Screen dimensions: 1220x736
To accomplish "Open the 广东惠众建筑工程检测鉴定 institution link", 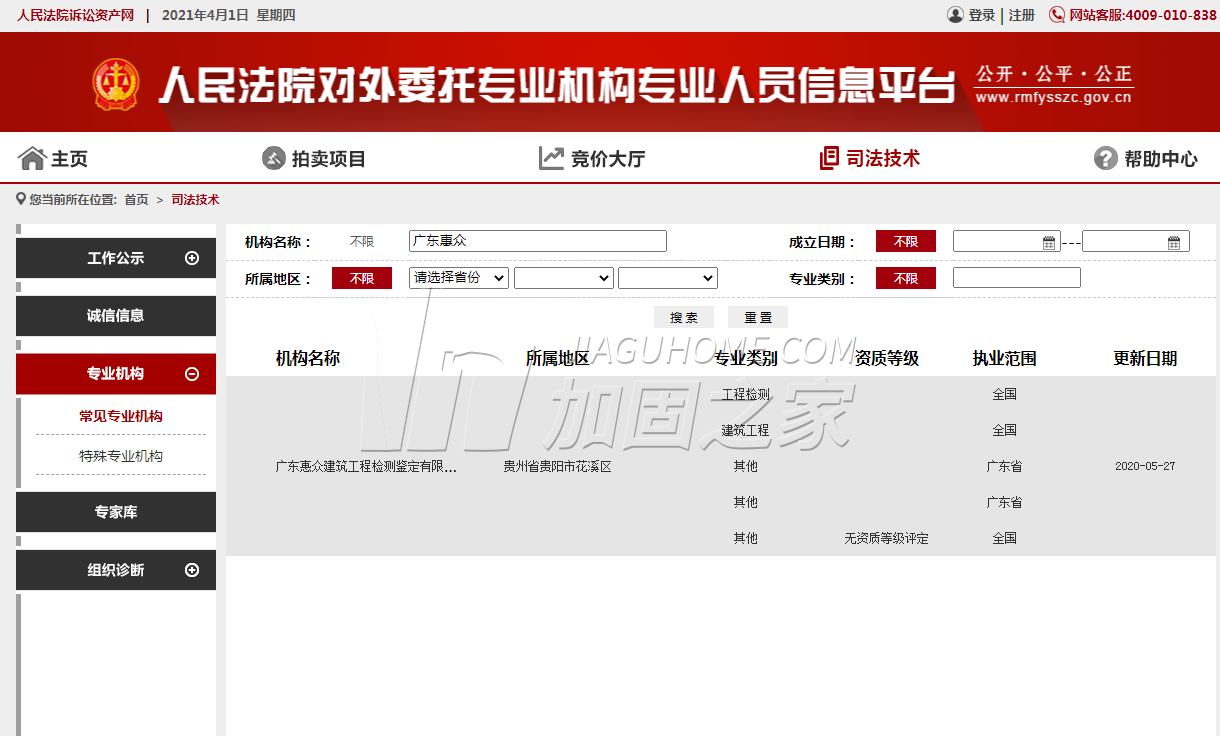I will pos(365,466).
